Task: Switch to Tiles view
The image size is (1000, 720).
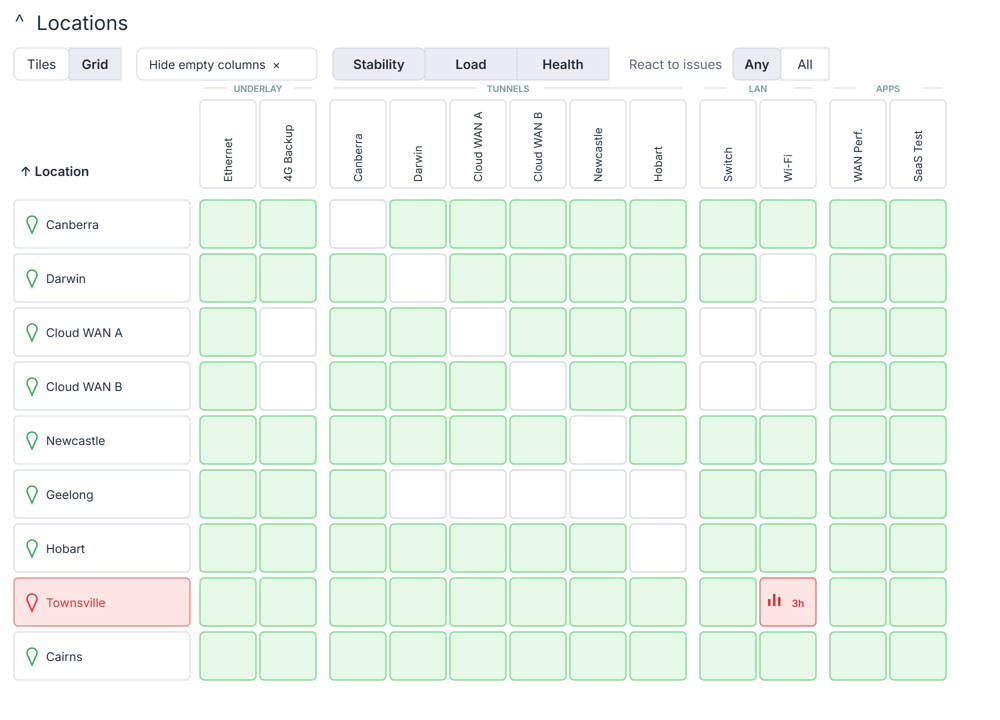Action: [41, 64]
